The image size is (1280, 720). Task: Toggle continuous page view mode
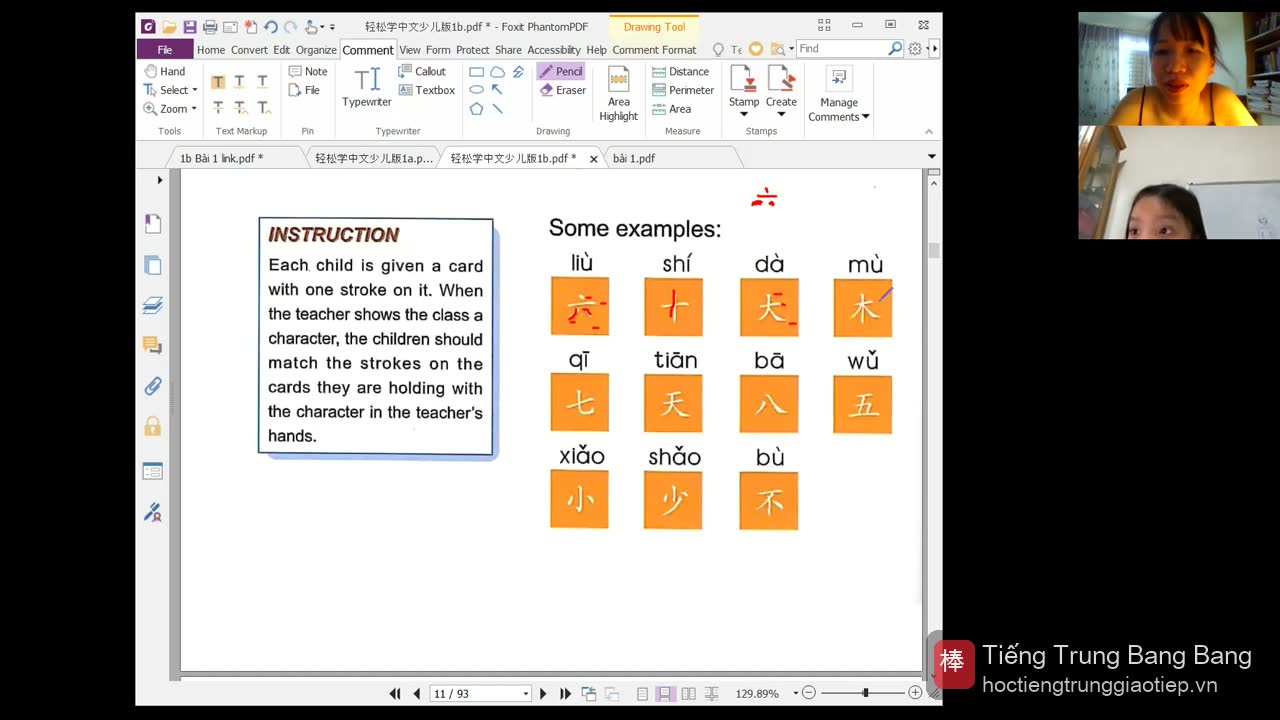(x=664, y=693)
